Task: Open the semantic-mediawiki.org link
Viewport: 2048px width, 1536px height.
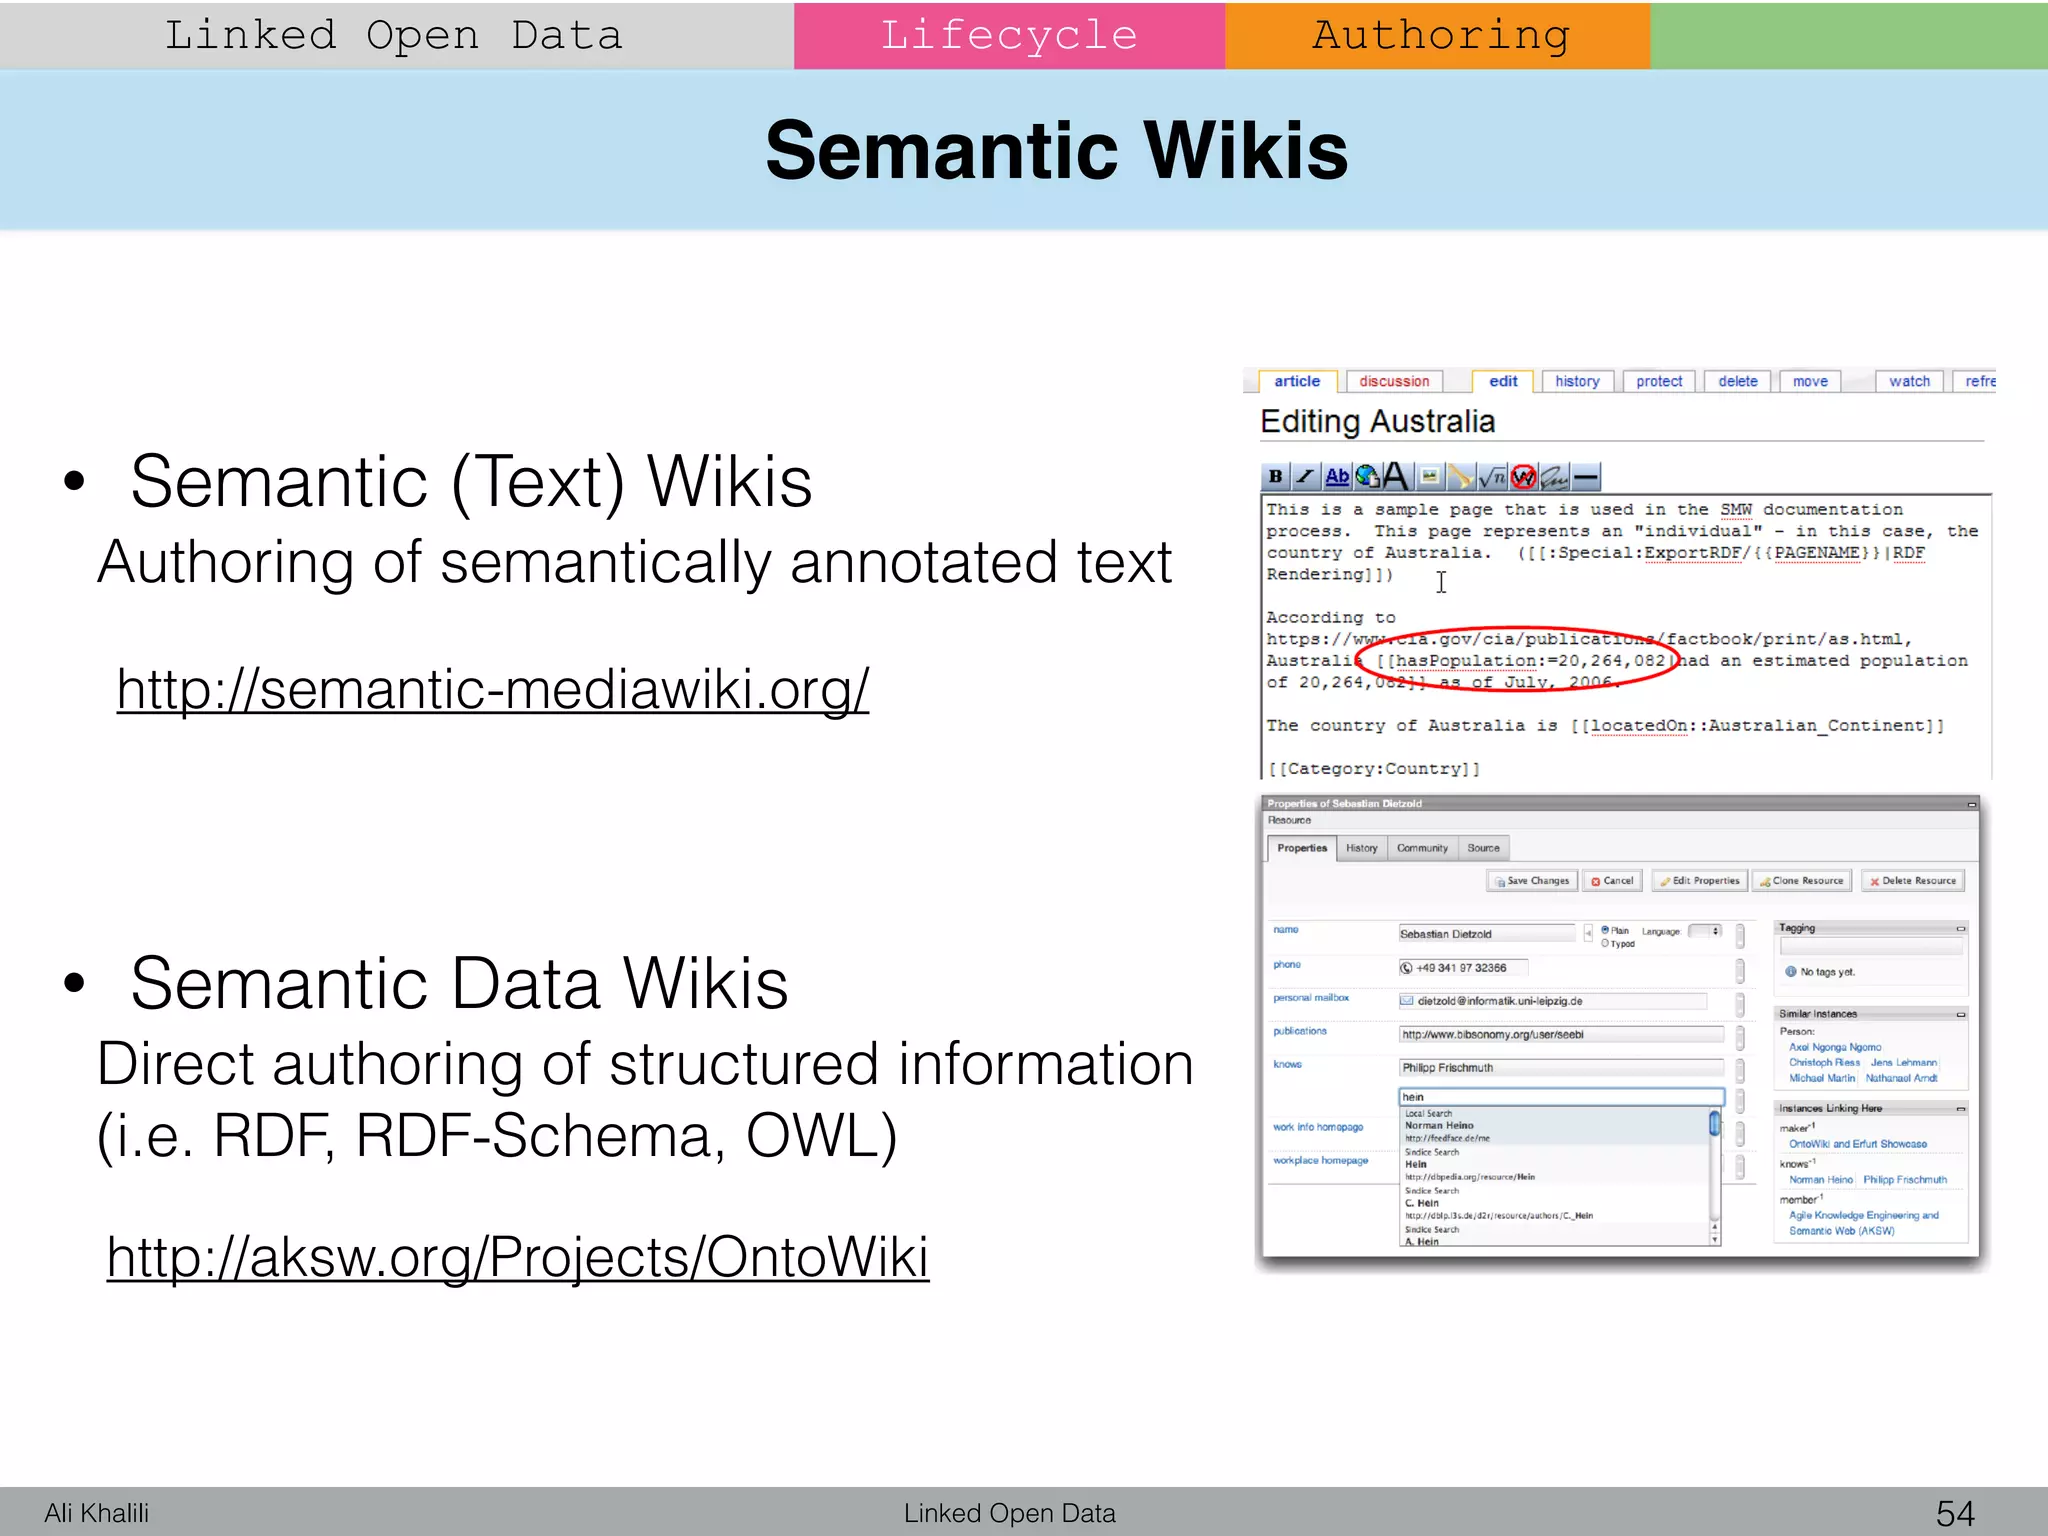Action: 493,690
